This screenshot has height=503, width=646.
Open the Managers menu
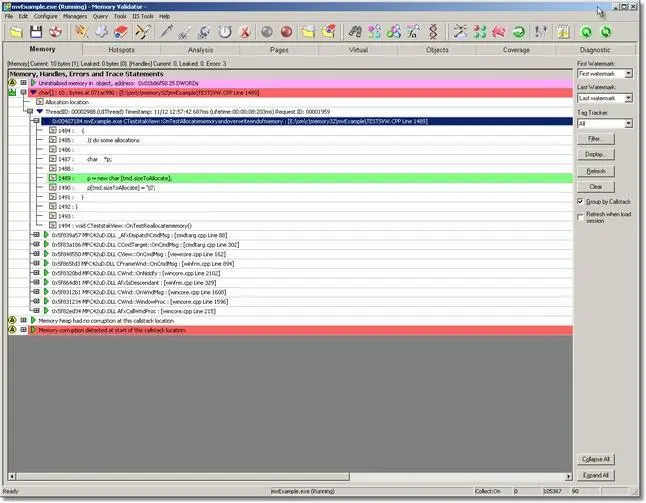coord(75,16)
